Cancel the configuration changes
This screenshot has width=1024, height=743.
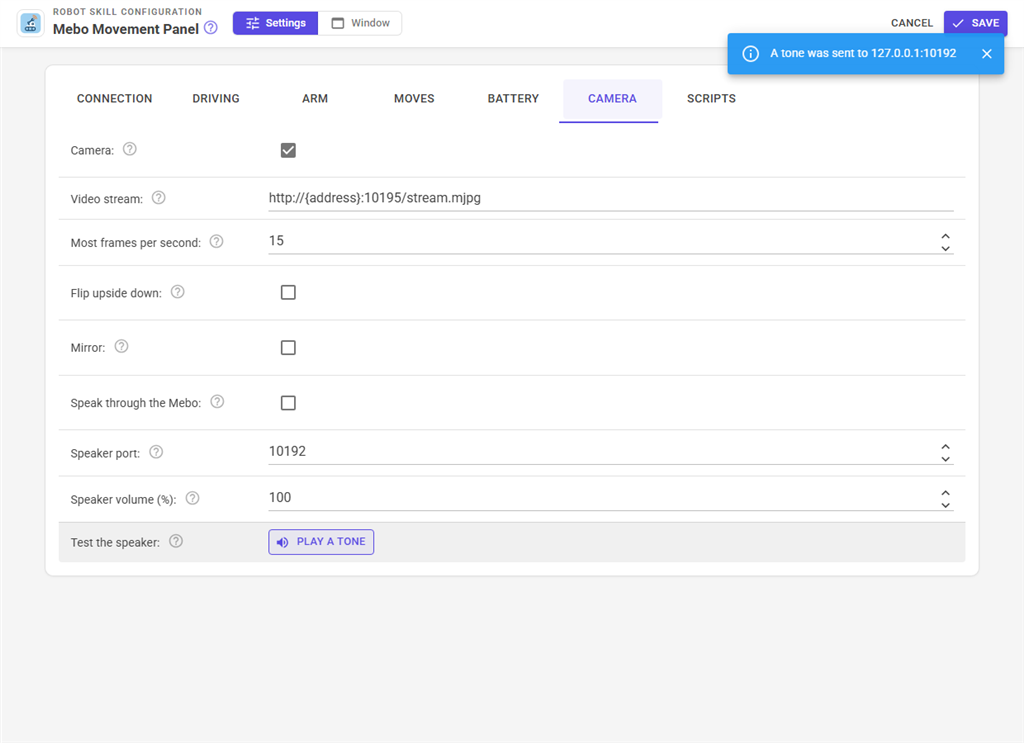pos(912,23)
